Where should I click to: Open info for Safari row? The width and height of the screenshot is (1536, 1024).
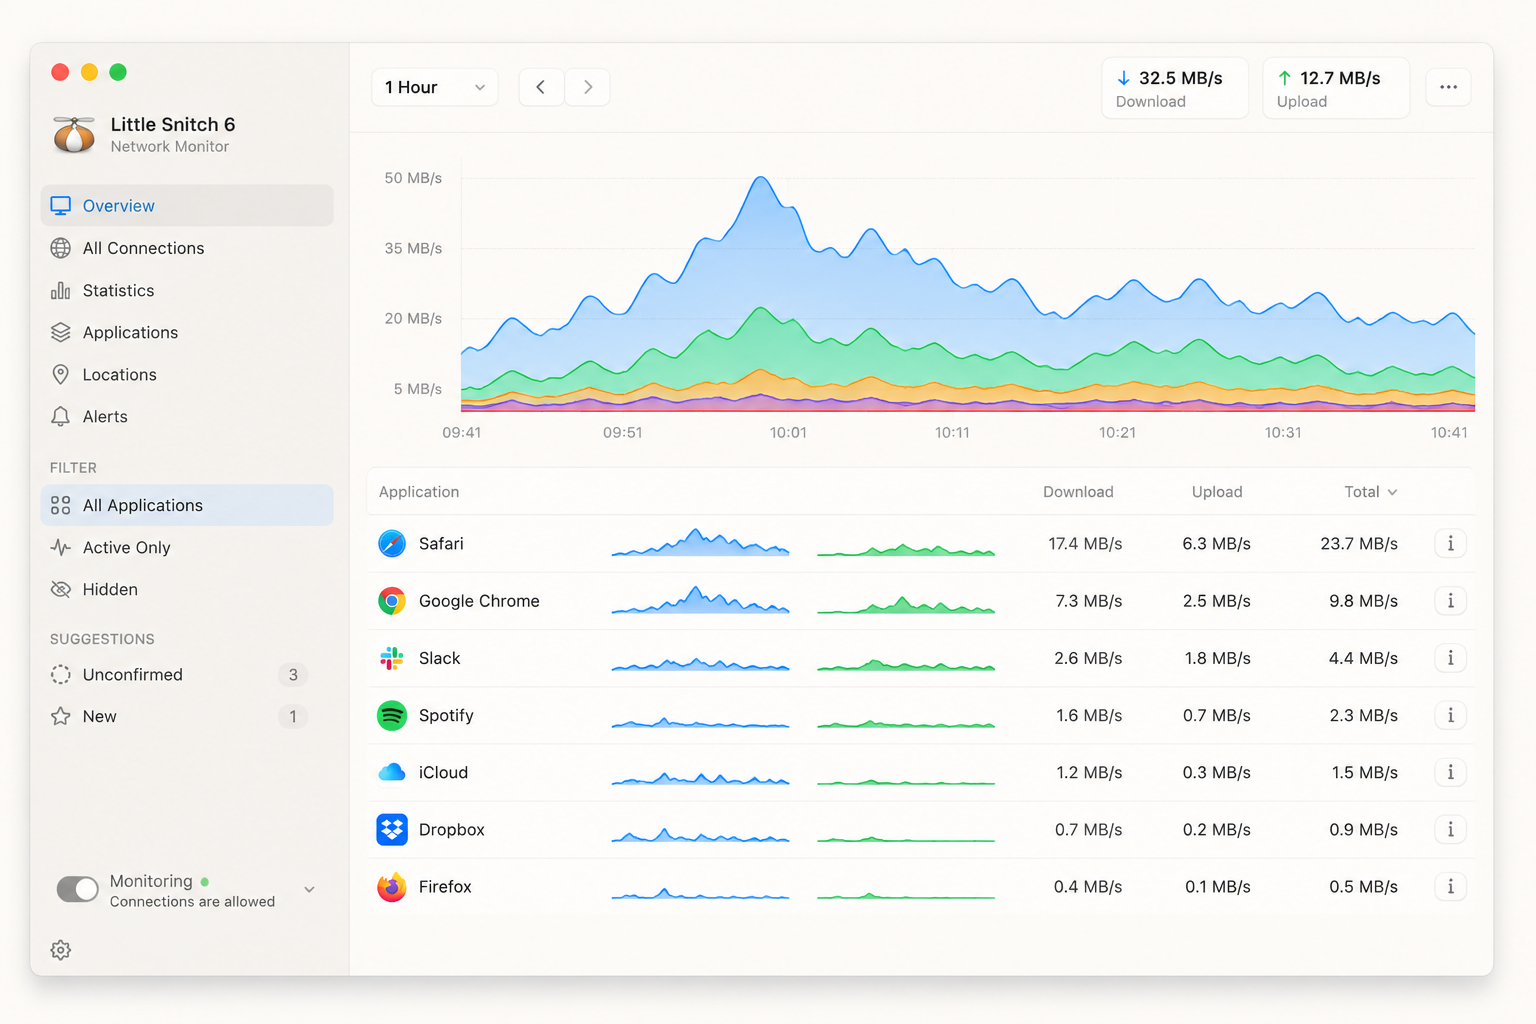tap(1451, 544)
